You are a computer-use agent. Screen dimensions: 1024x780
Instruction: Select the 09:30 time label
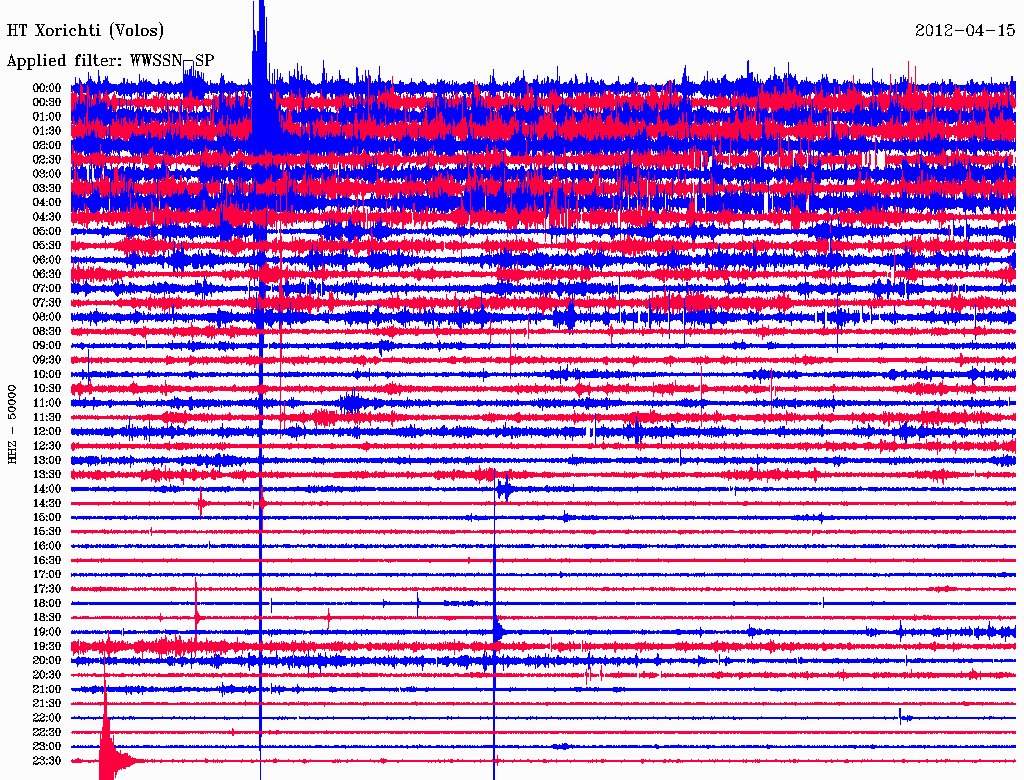coord(47,360)
